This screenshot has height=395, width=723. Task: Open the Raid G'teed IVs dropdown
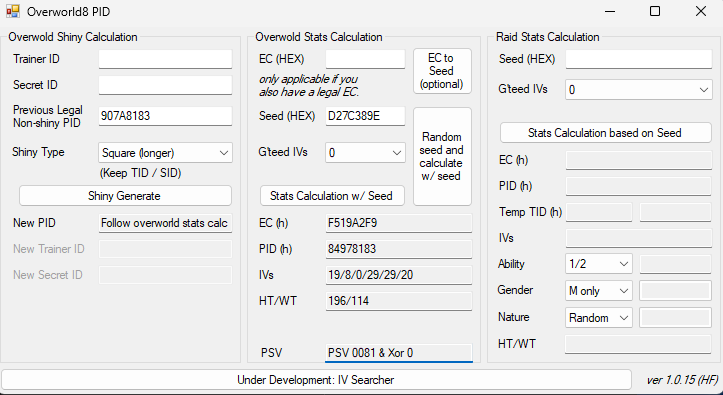pos(639,89)
